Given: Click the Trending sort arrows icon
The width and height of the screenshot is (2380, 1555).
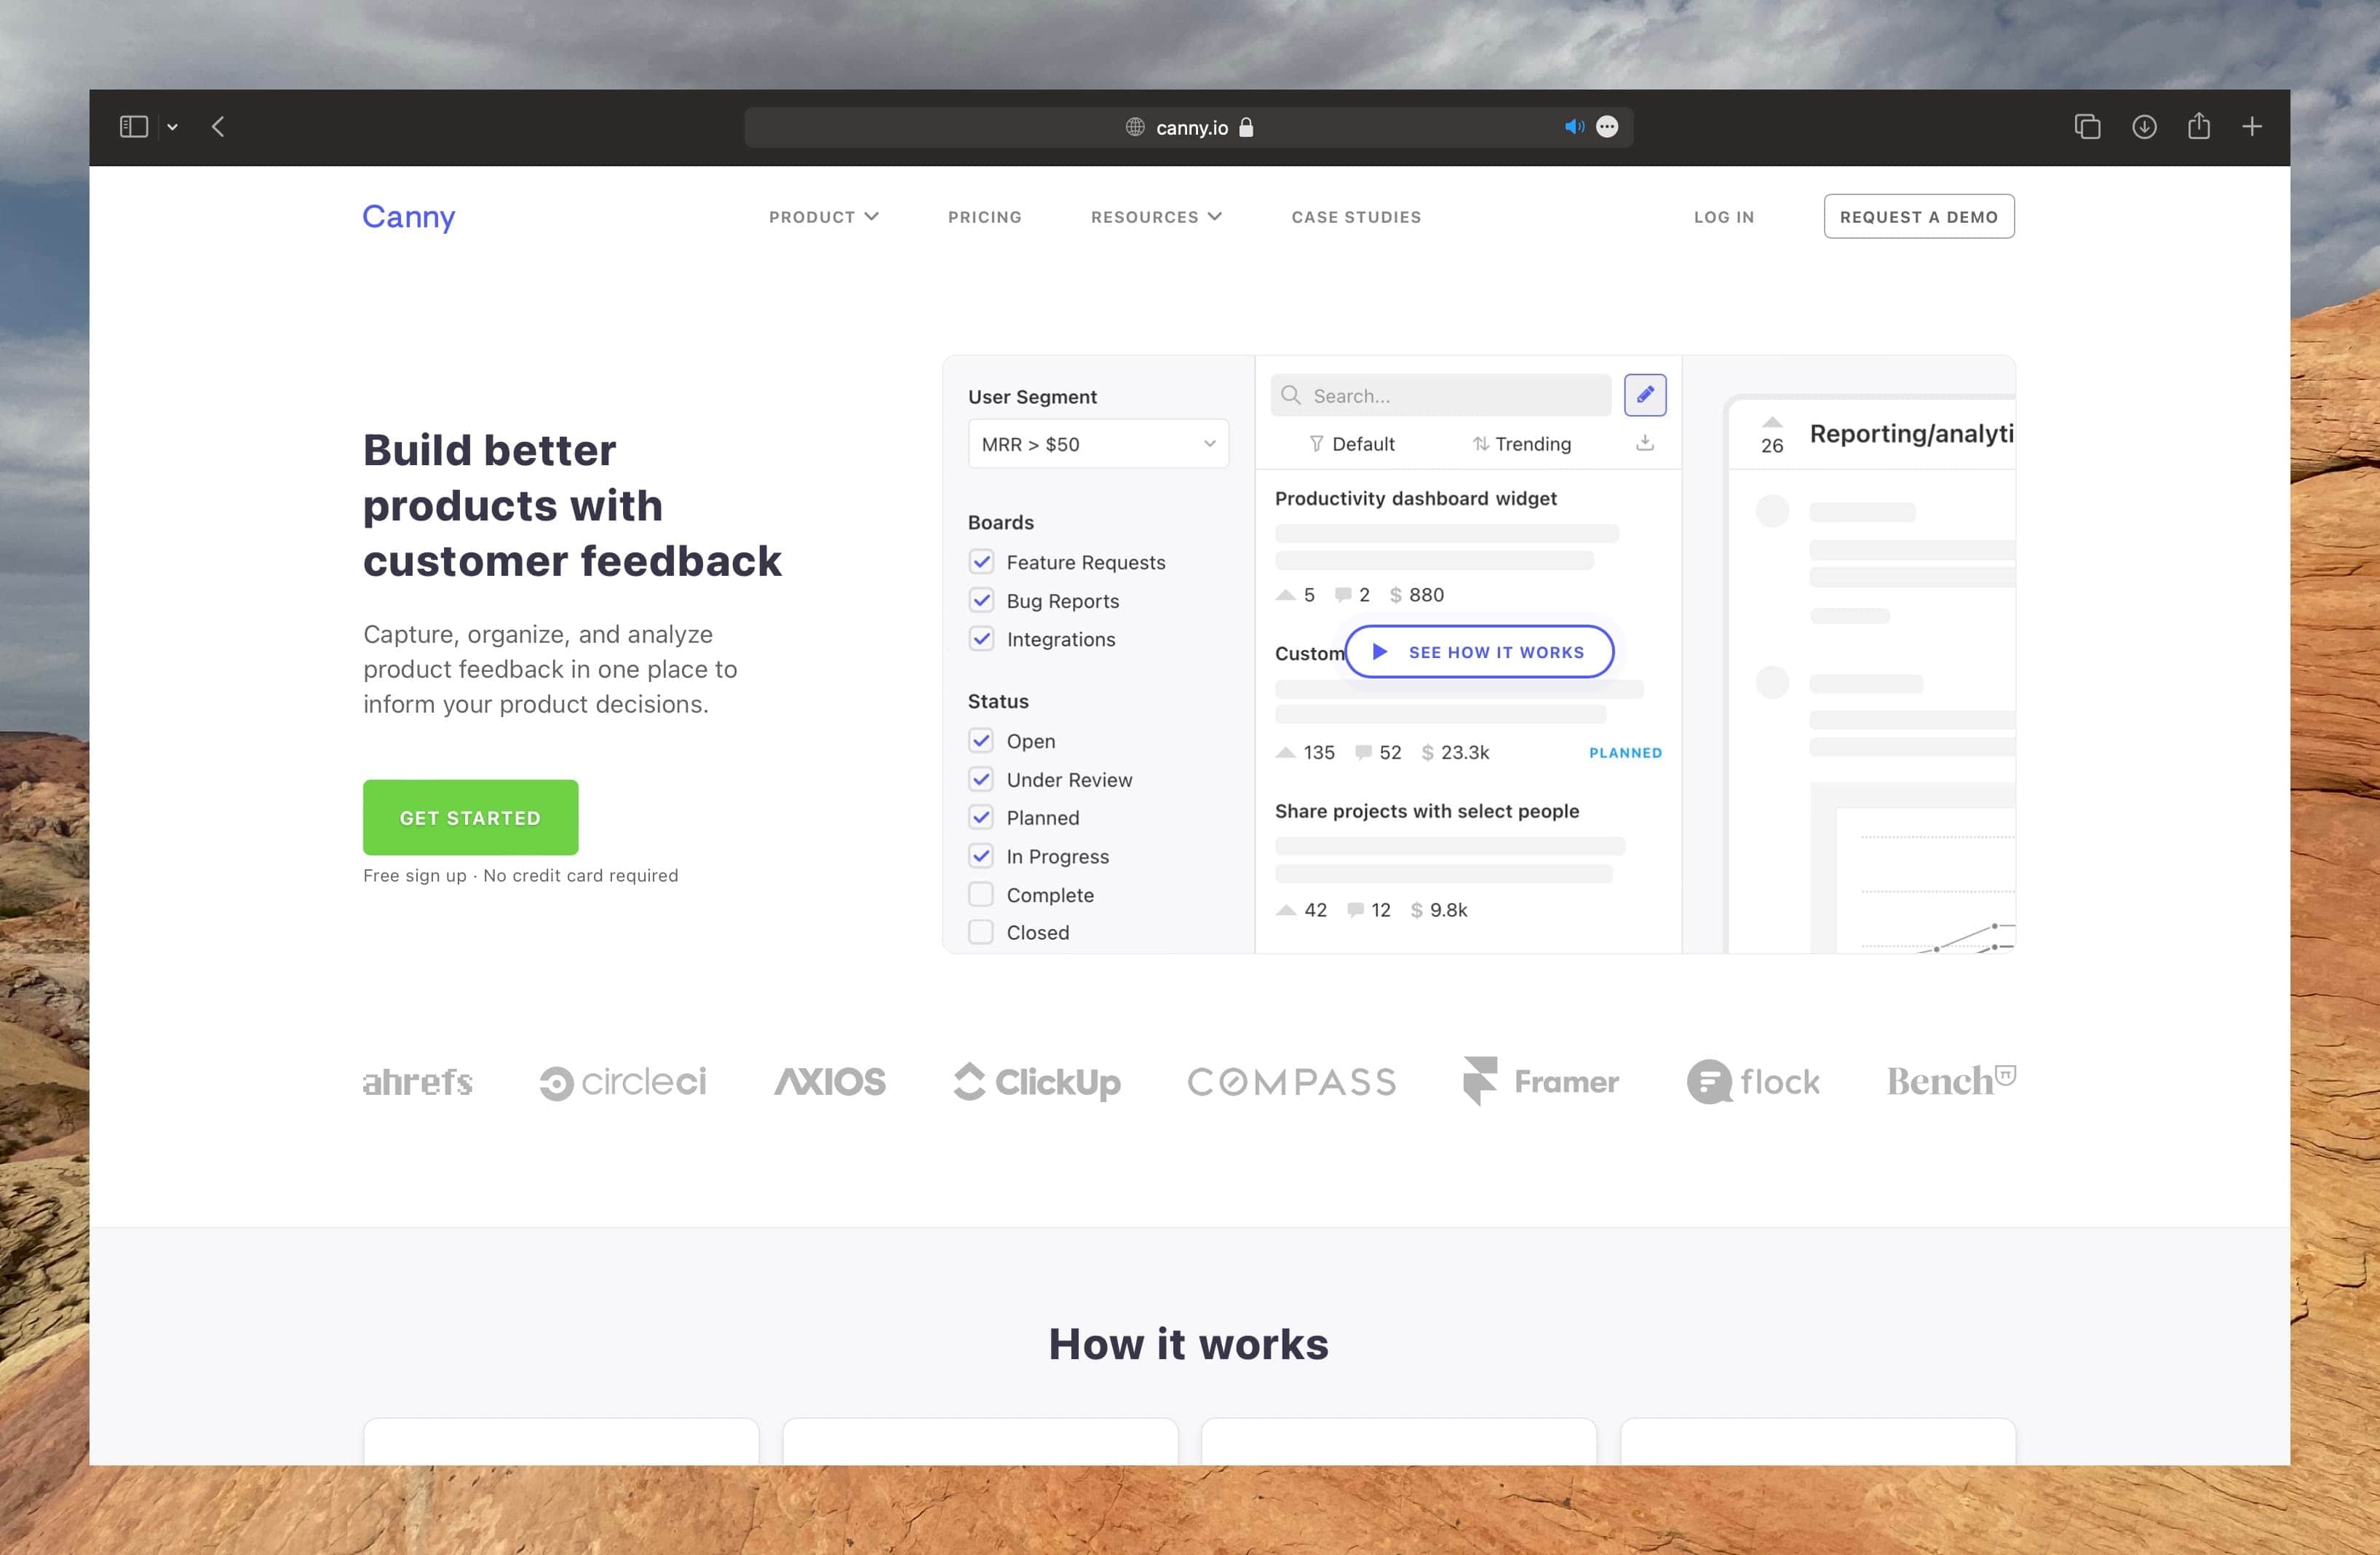Looking at the screenshot, I should pos(1482,444).
